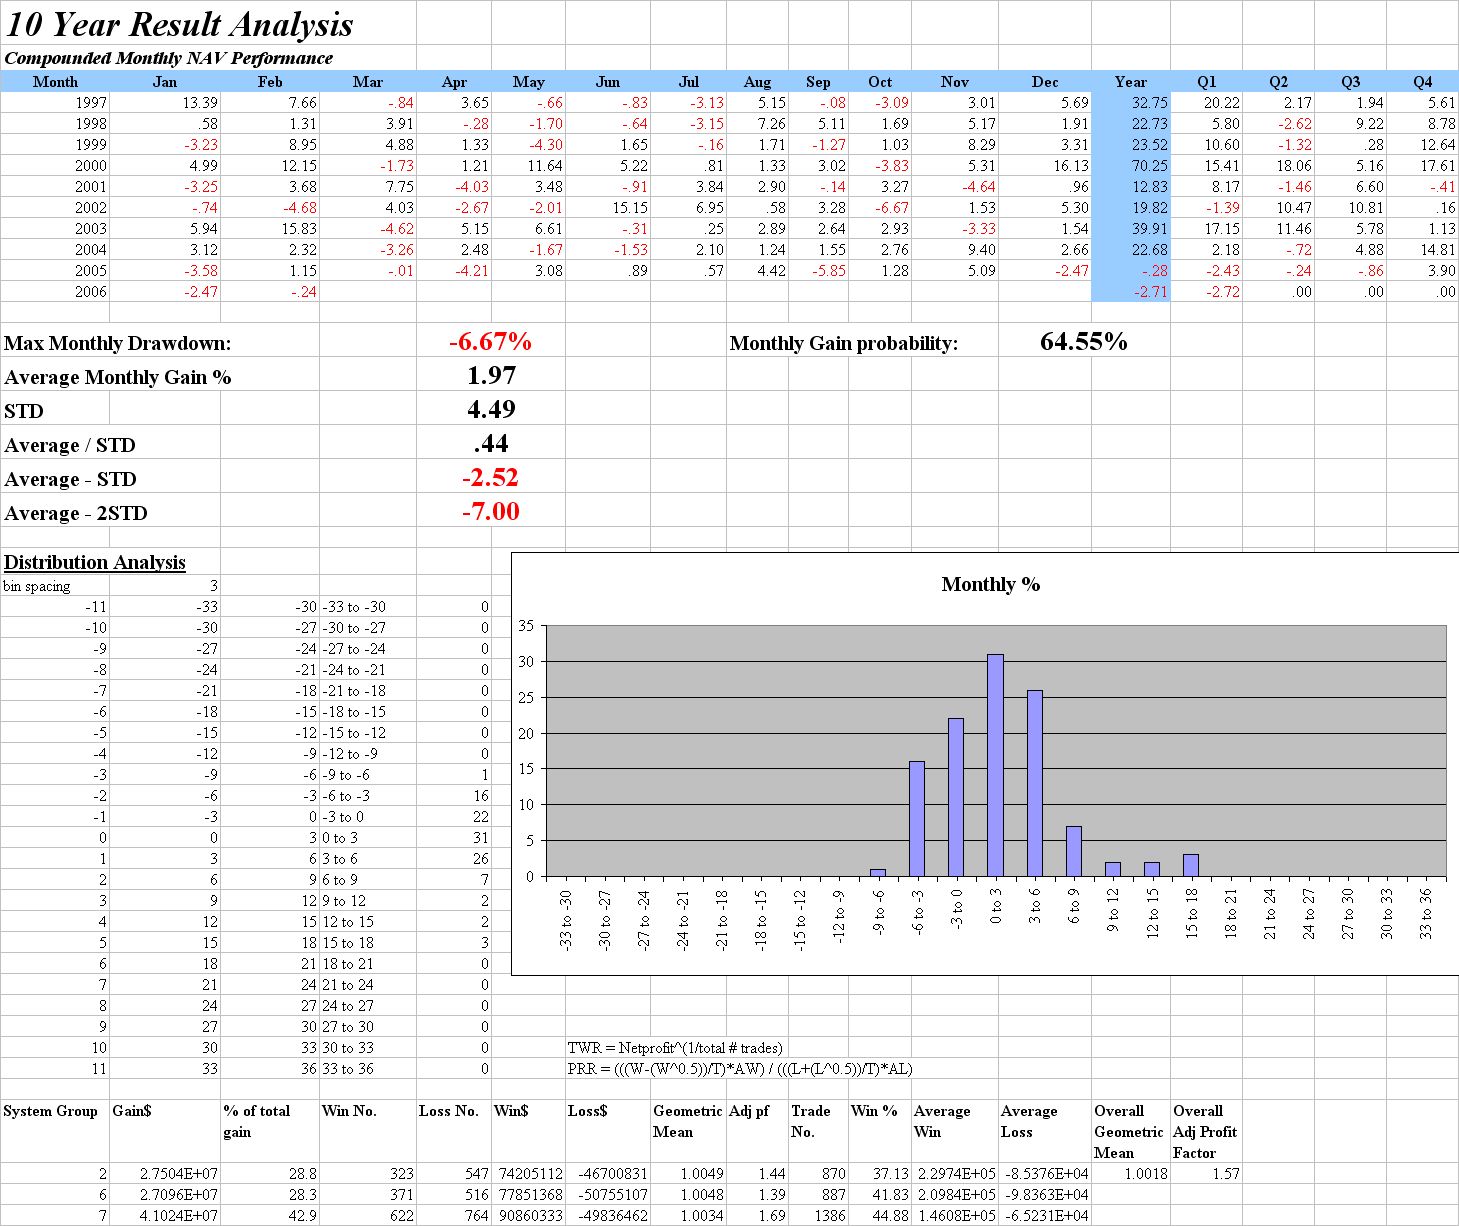Click the 'Dec' column header
1459x1226 pixels.
(1045, 82)
